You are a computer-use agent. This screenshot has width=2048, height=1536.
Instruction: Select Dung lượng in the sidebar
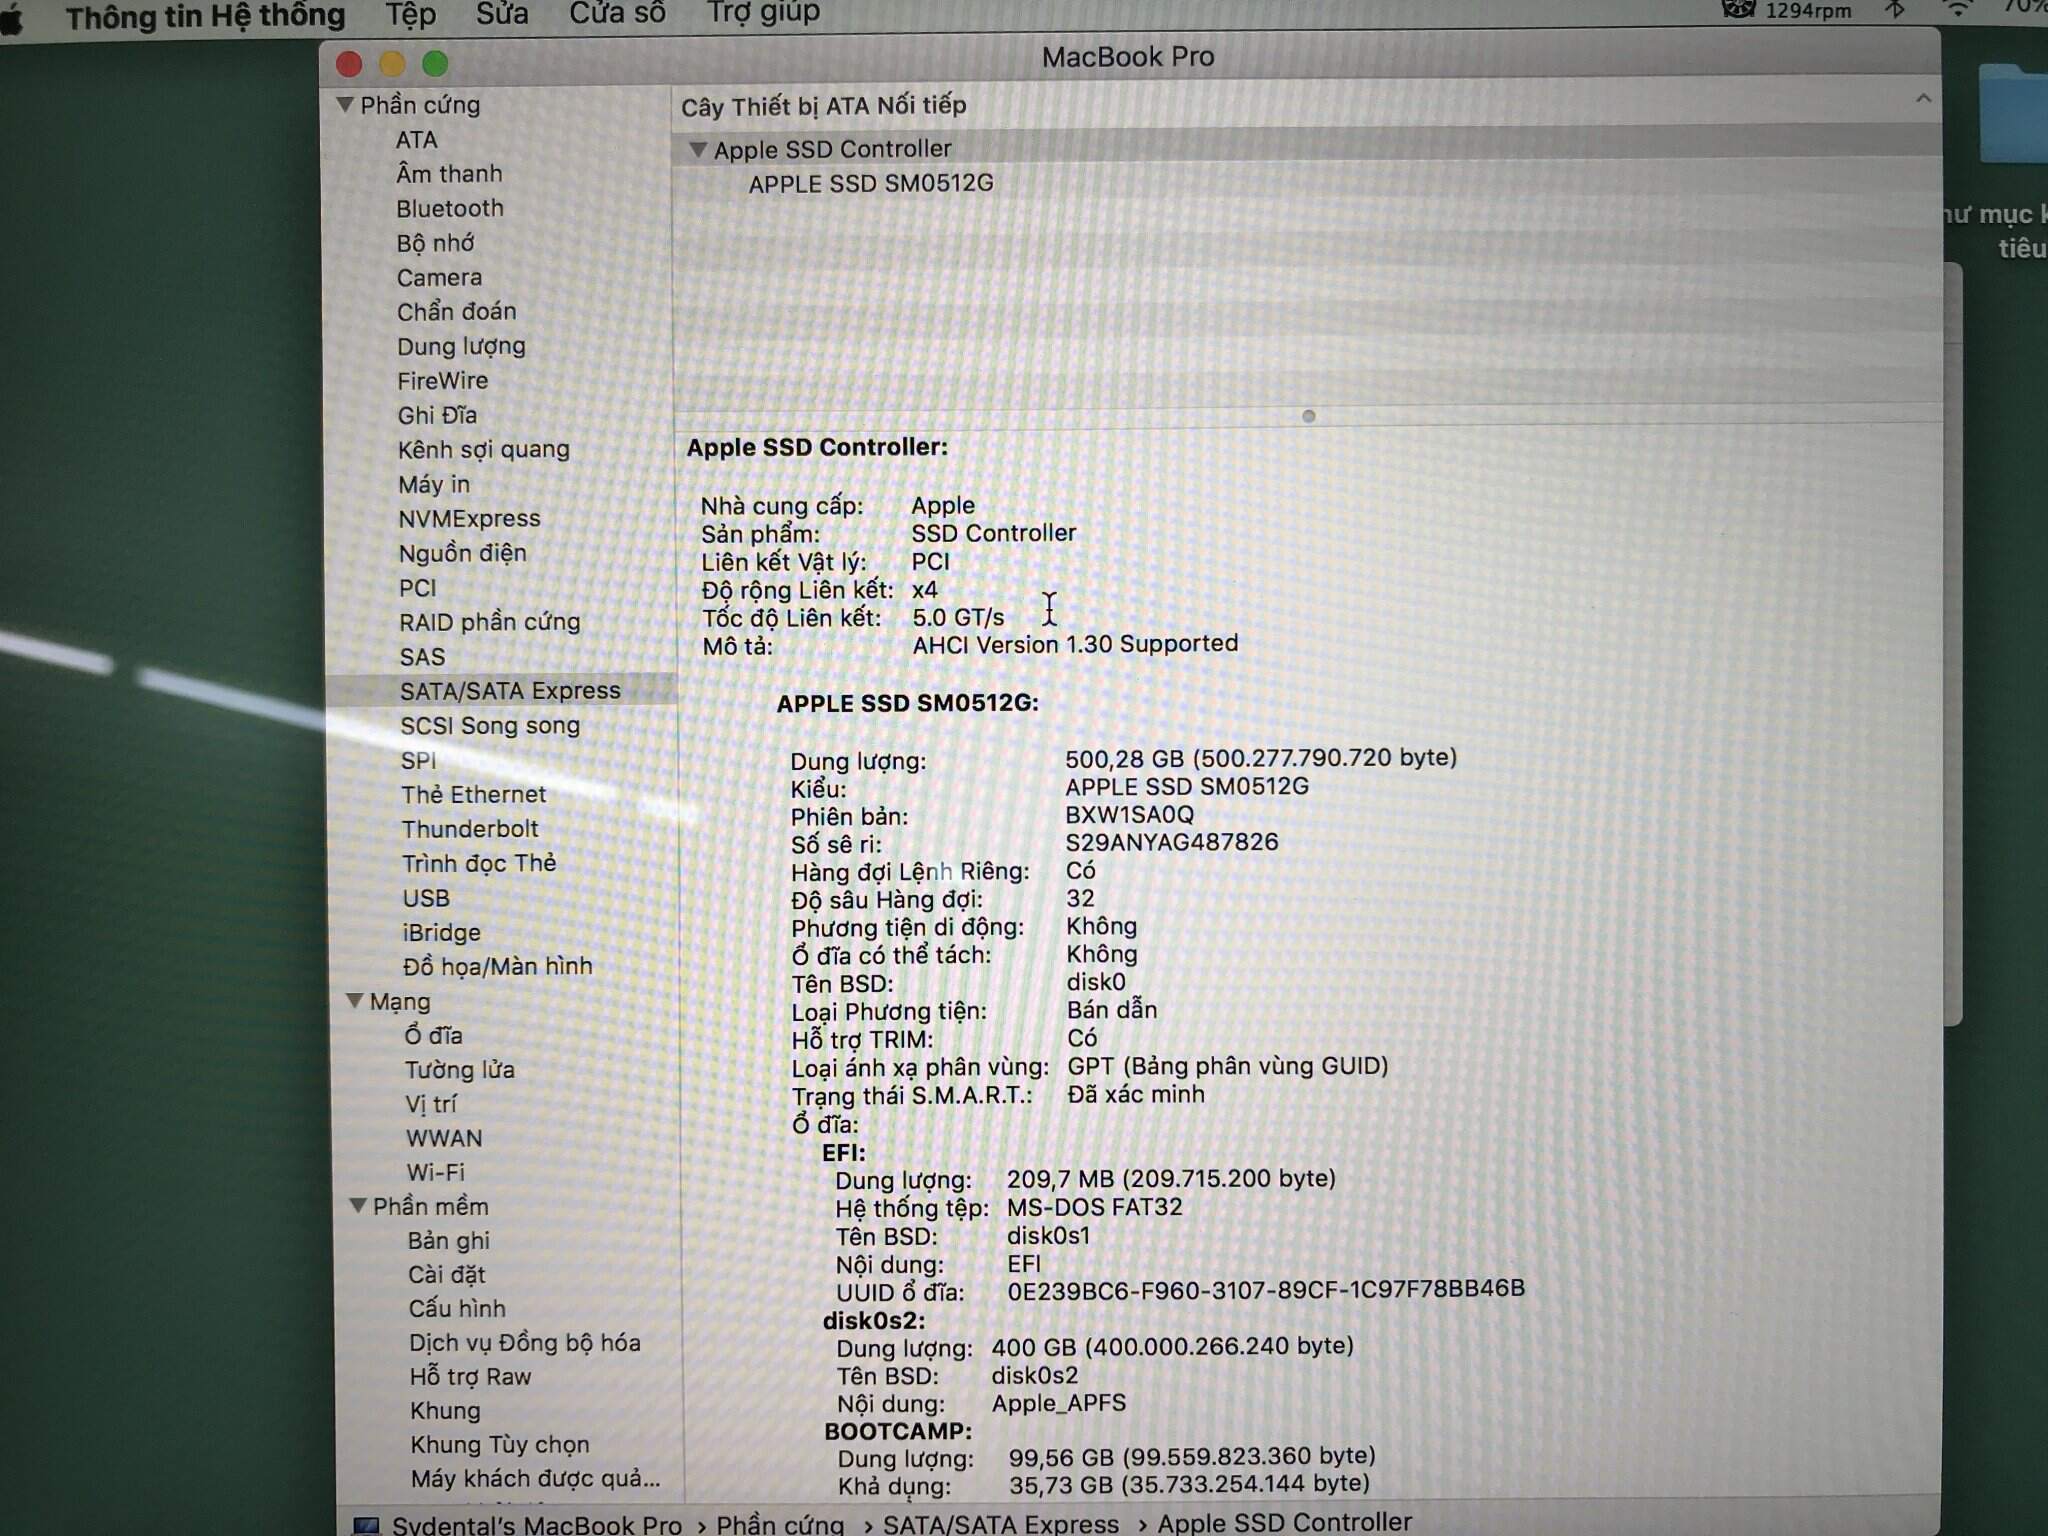(x=461, y=346)
